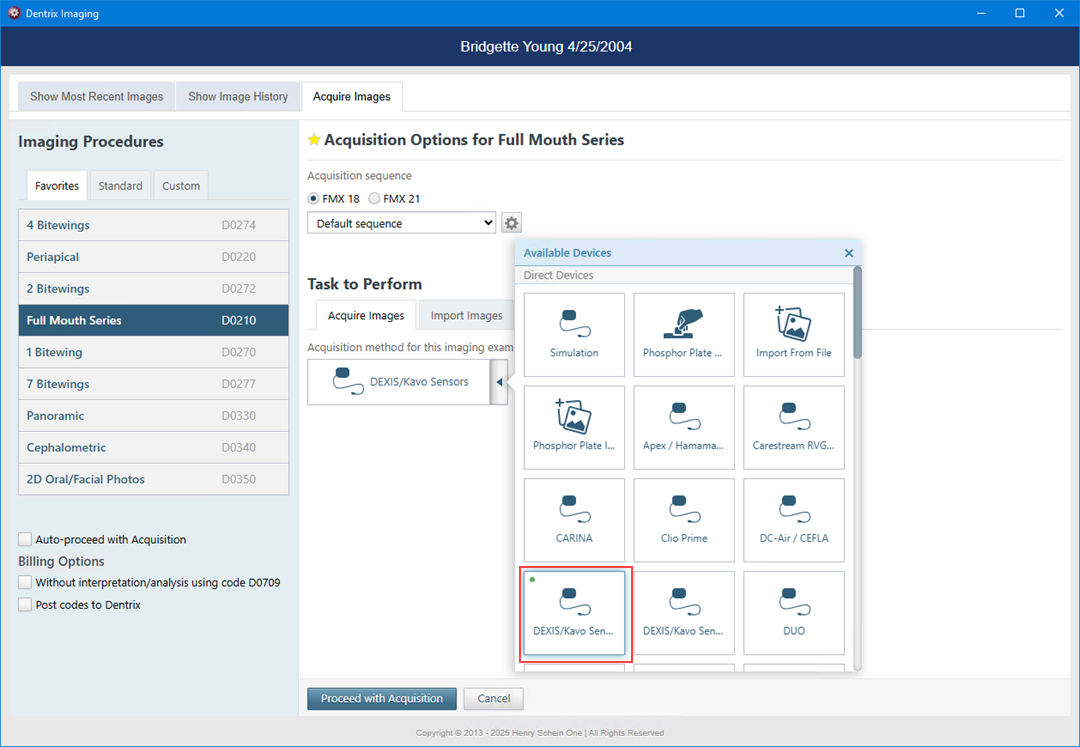
Task: Check Without interpretation/analysis using code D0709
Action: [x=25, y=582]
